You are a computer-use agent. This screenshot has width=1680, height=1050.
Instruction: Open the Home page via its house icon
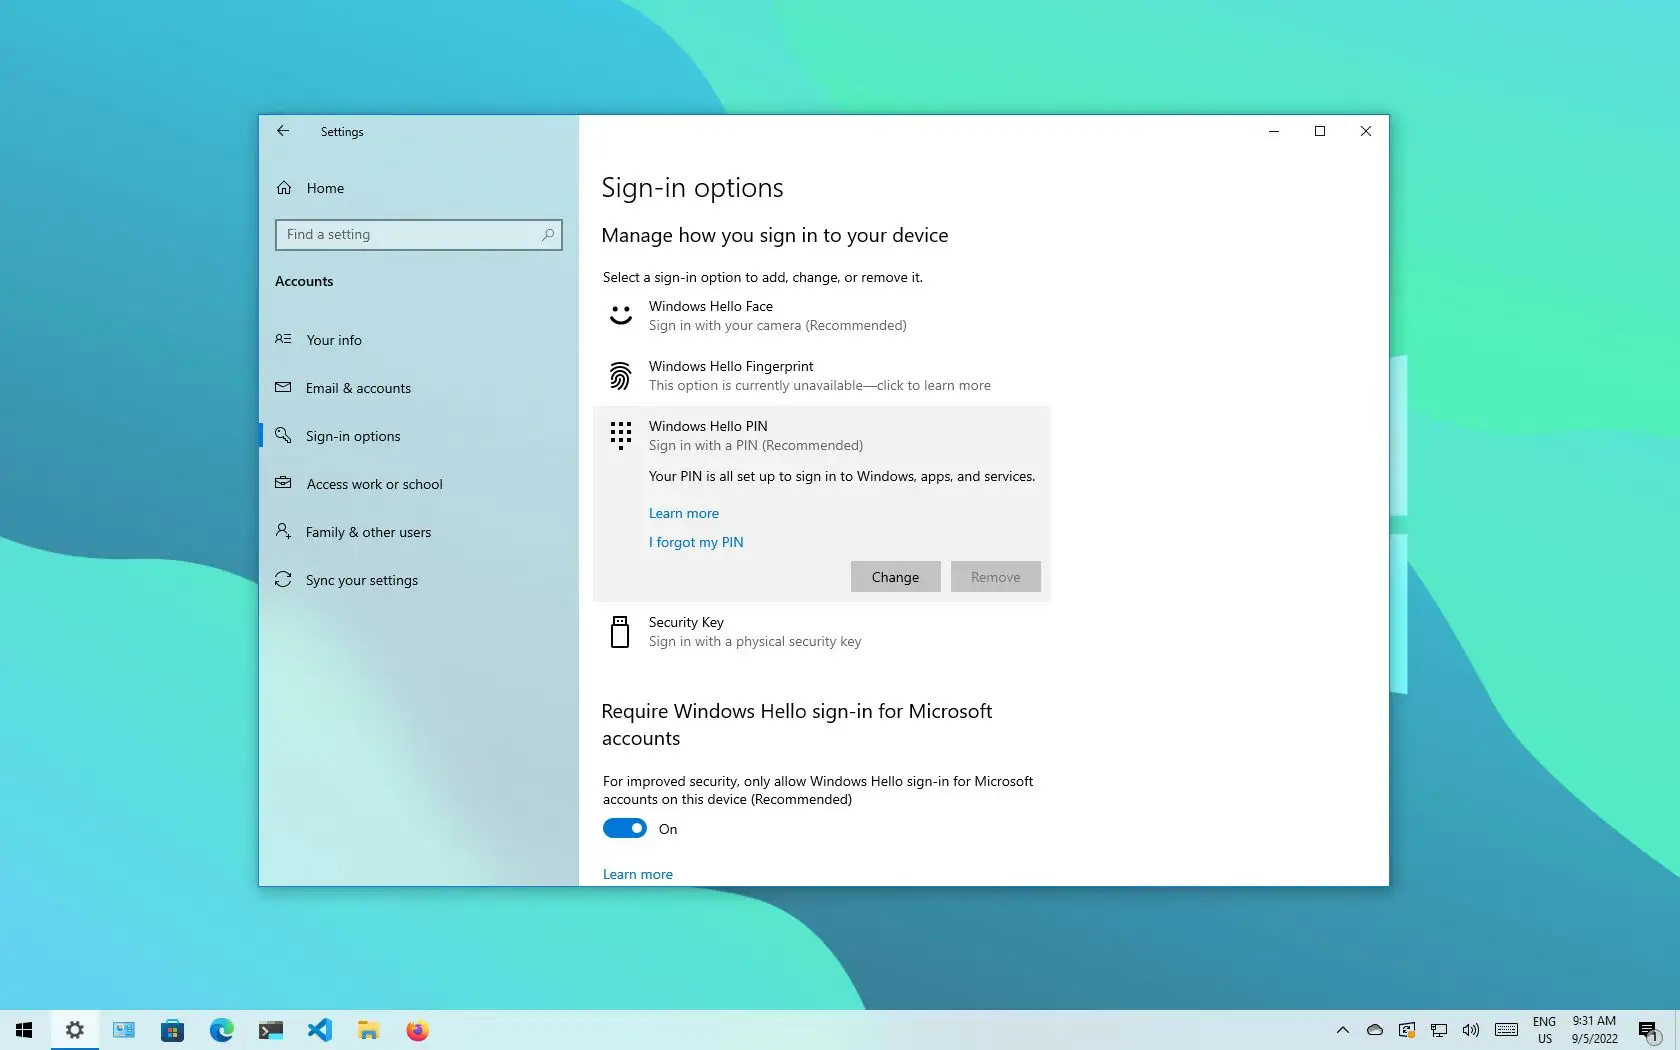[x=284, y=188]
